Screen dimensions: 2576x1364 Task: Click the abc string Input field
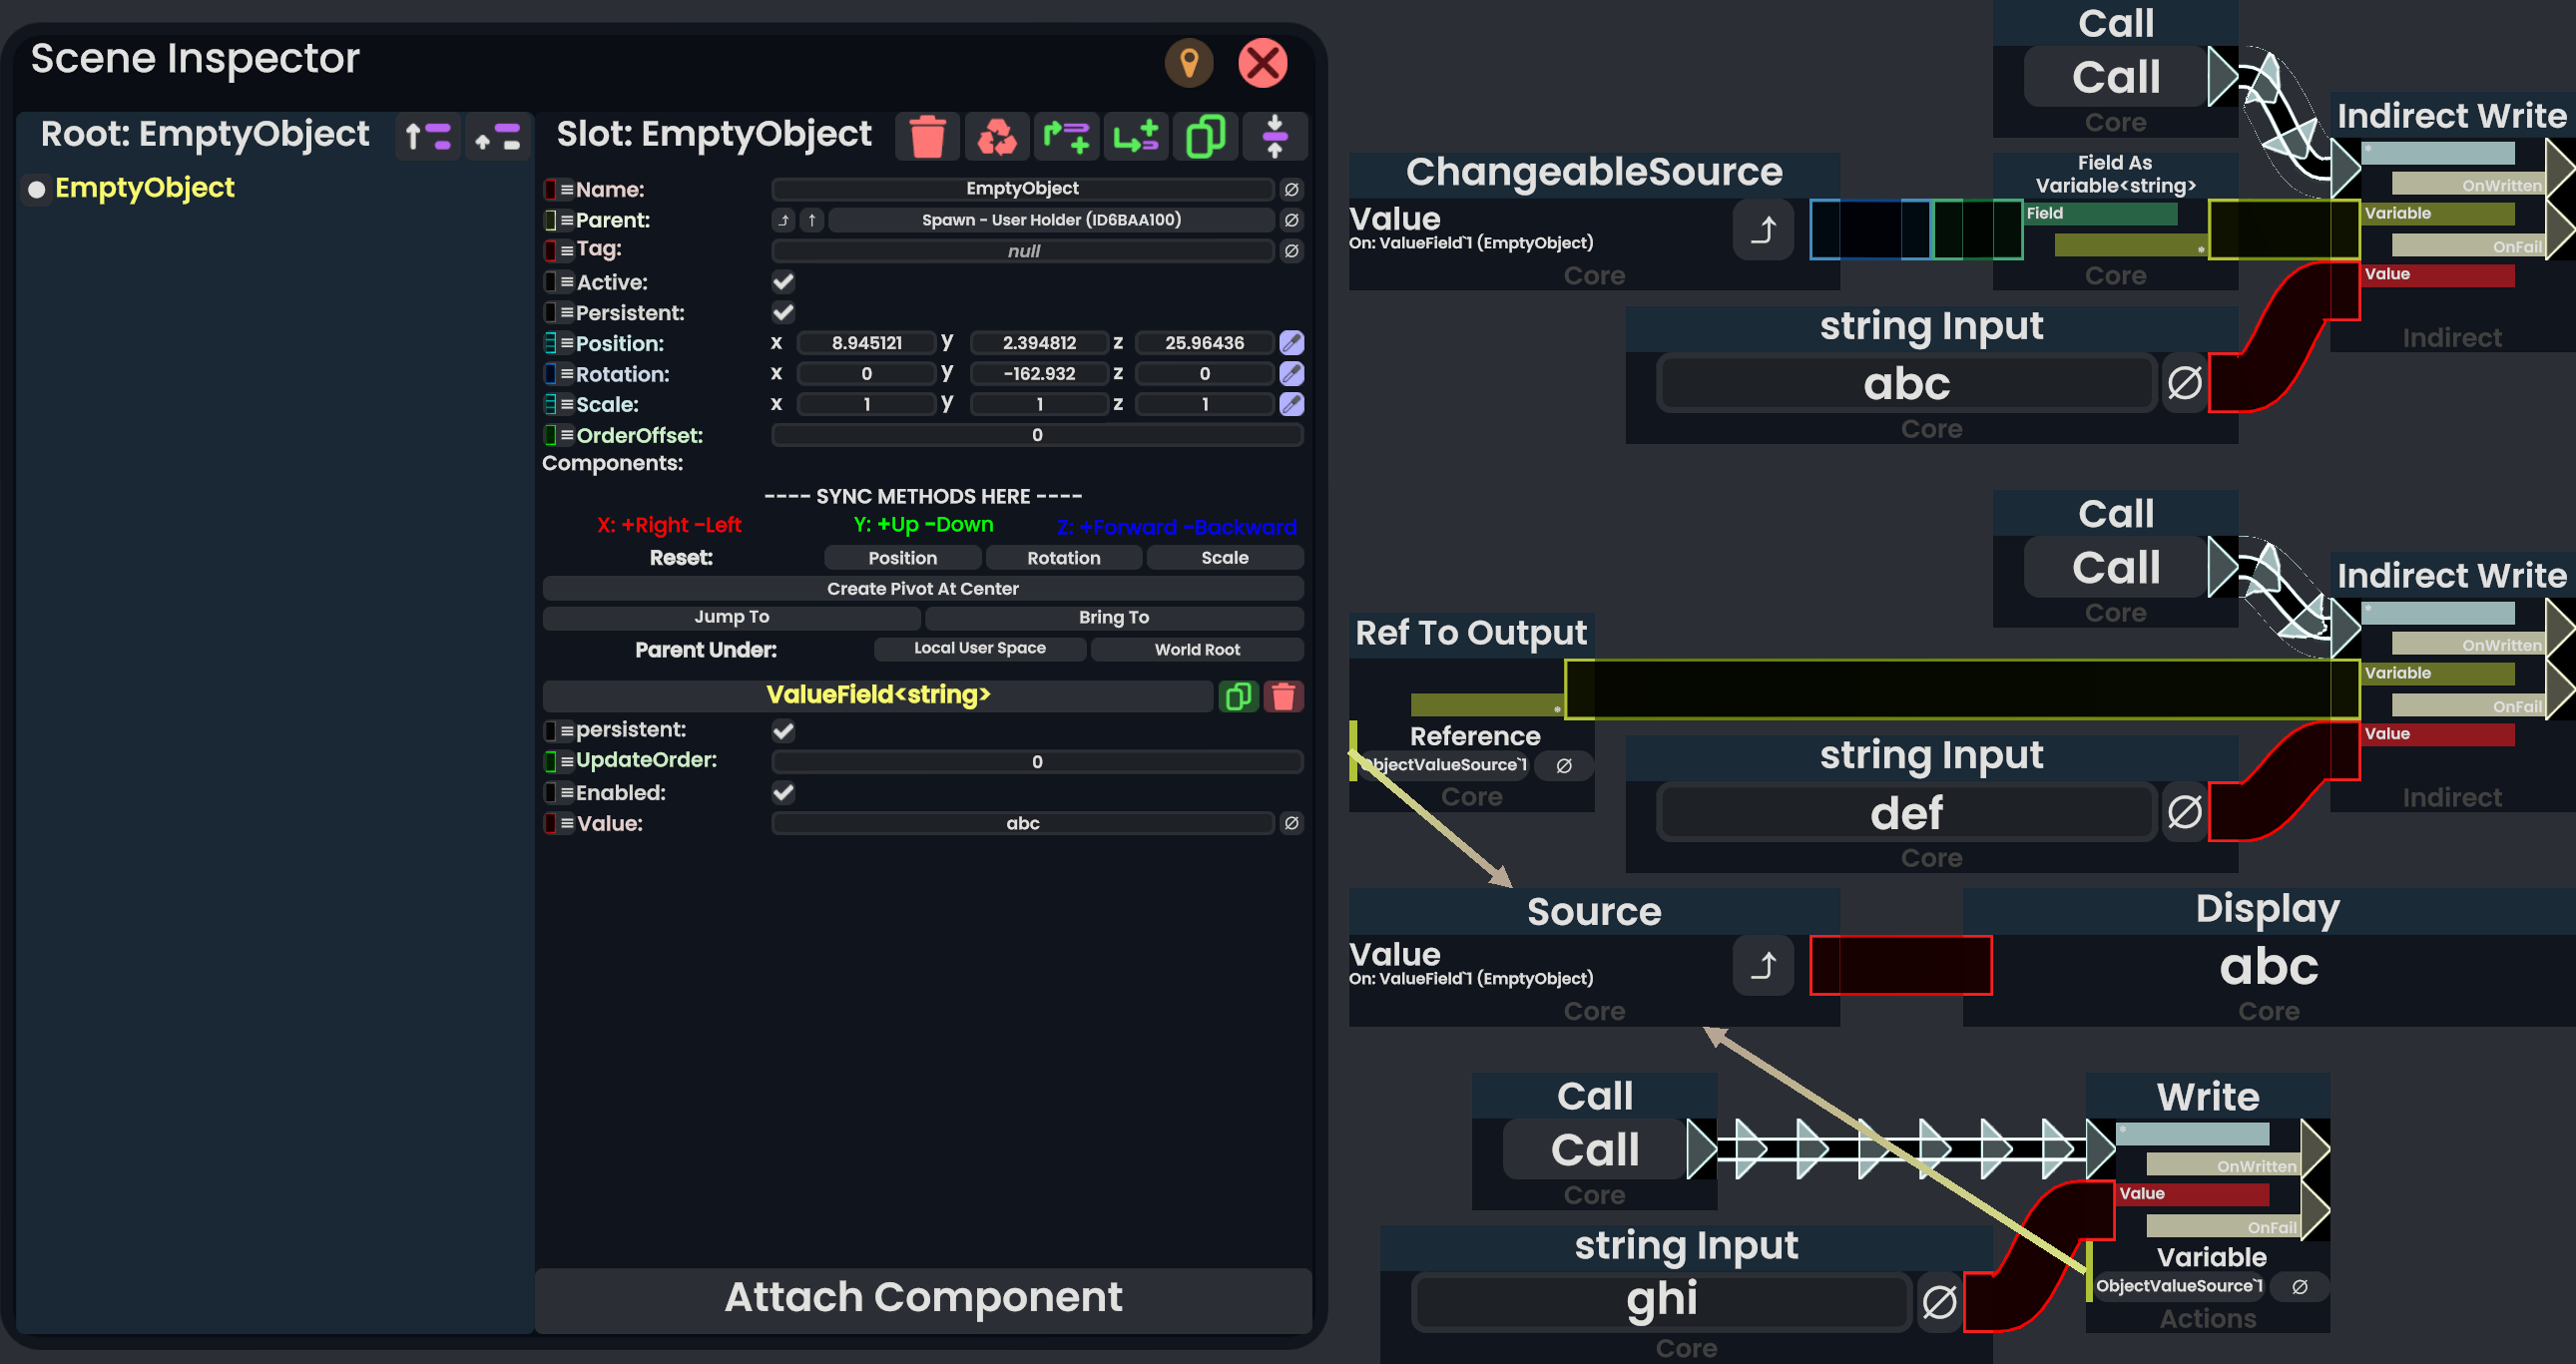coord(1905,384)
